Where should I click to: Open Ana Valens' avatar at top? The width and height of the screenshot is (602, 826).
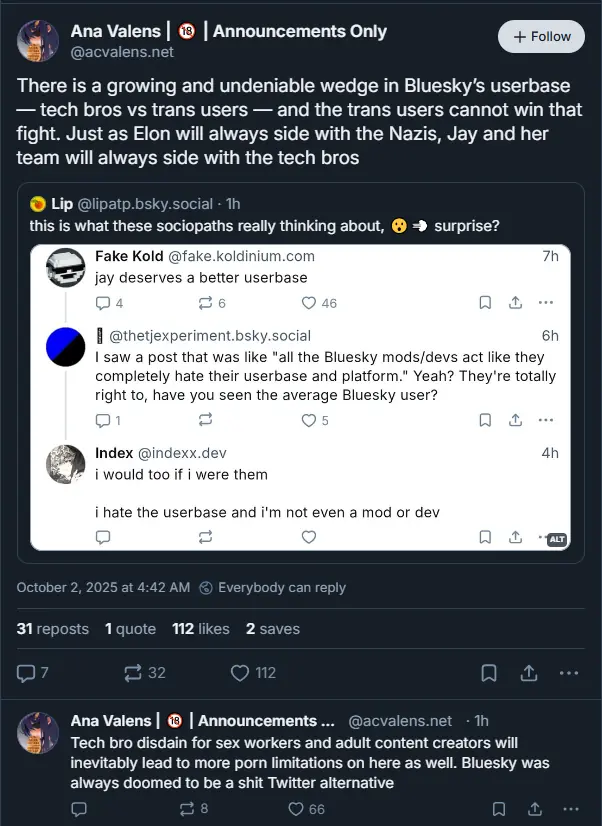38,40
